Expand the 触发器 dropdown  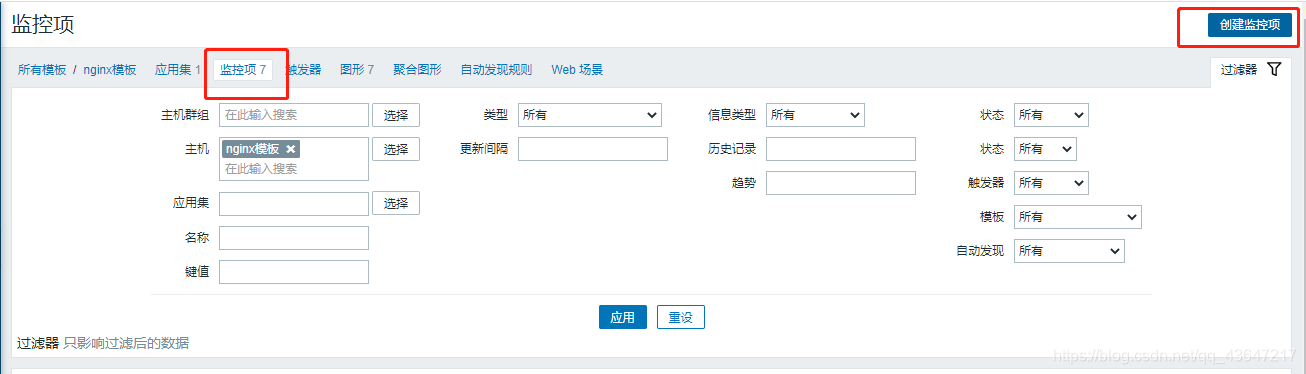tap(1051, 183)
